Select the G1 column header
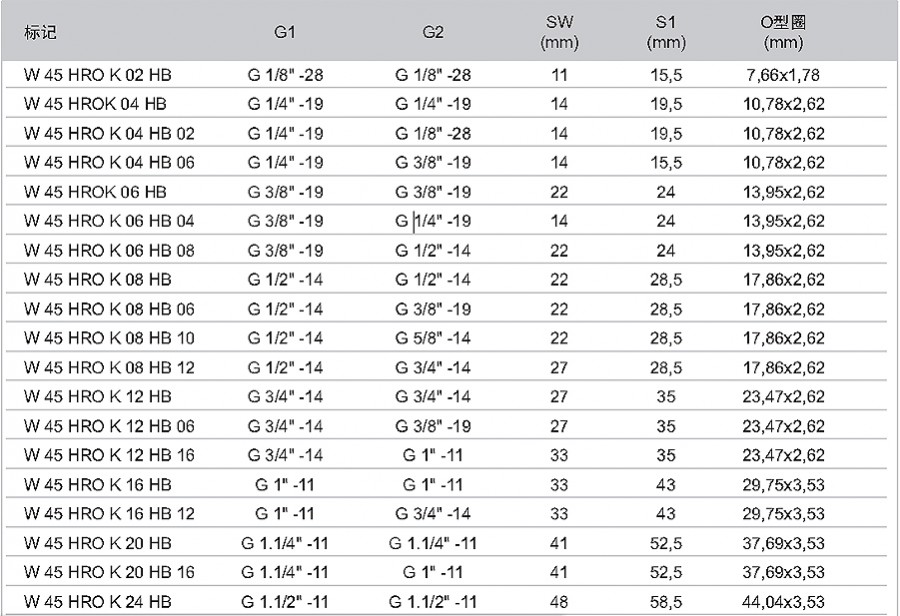 (x=285, y=32)
